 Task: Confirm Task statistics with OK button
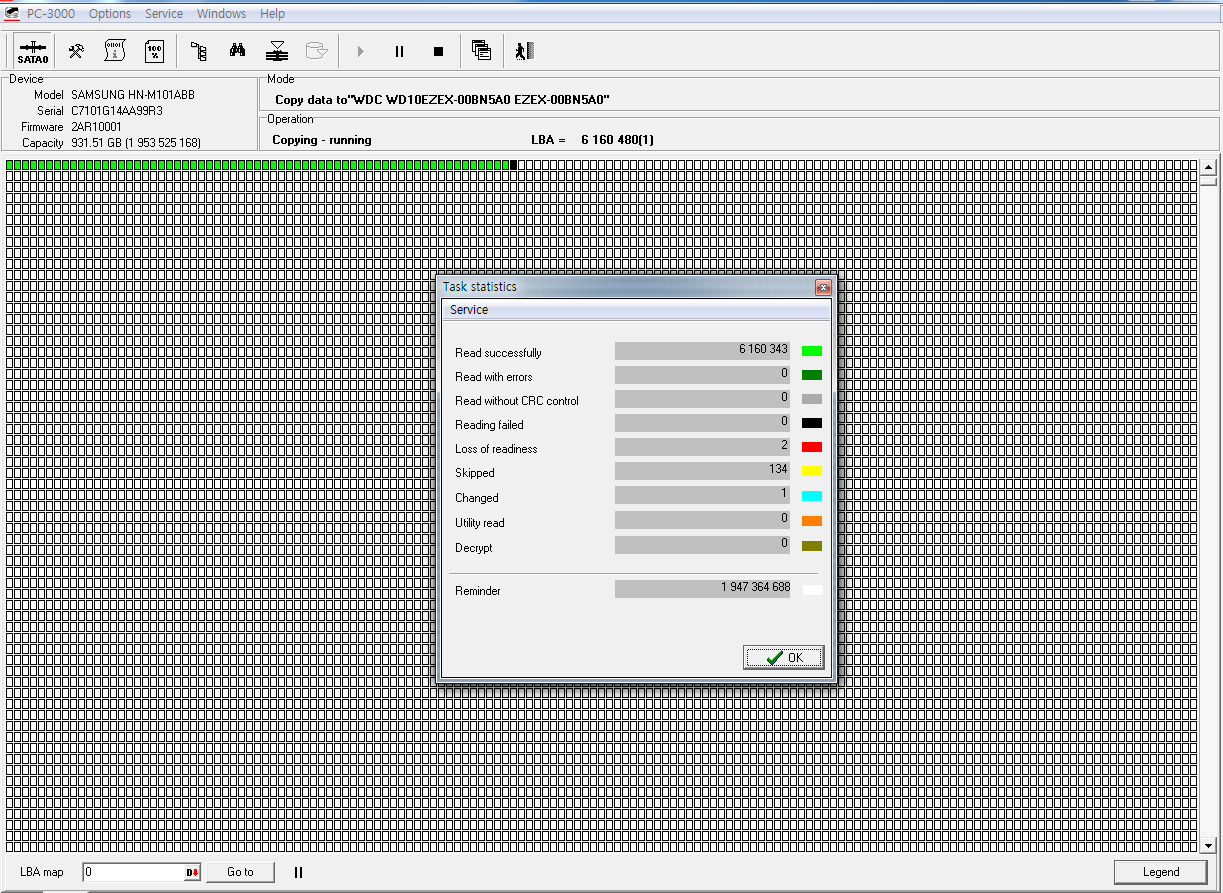784,657
